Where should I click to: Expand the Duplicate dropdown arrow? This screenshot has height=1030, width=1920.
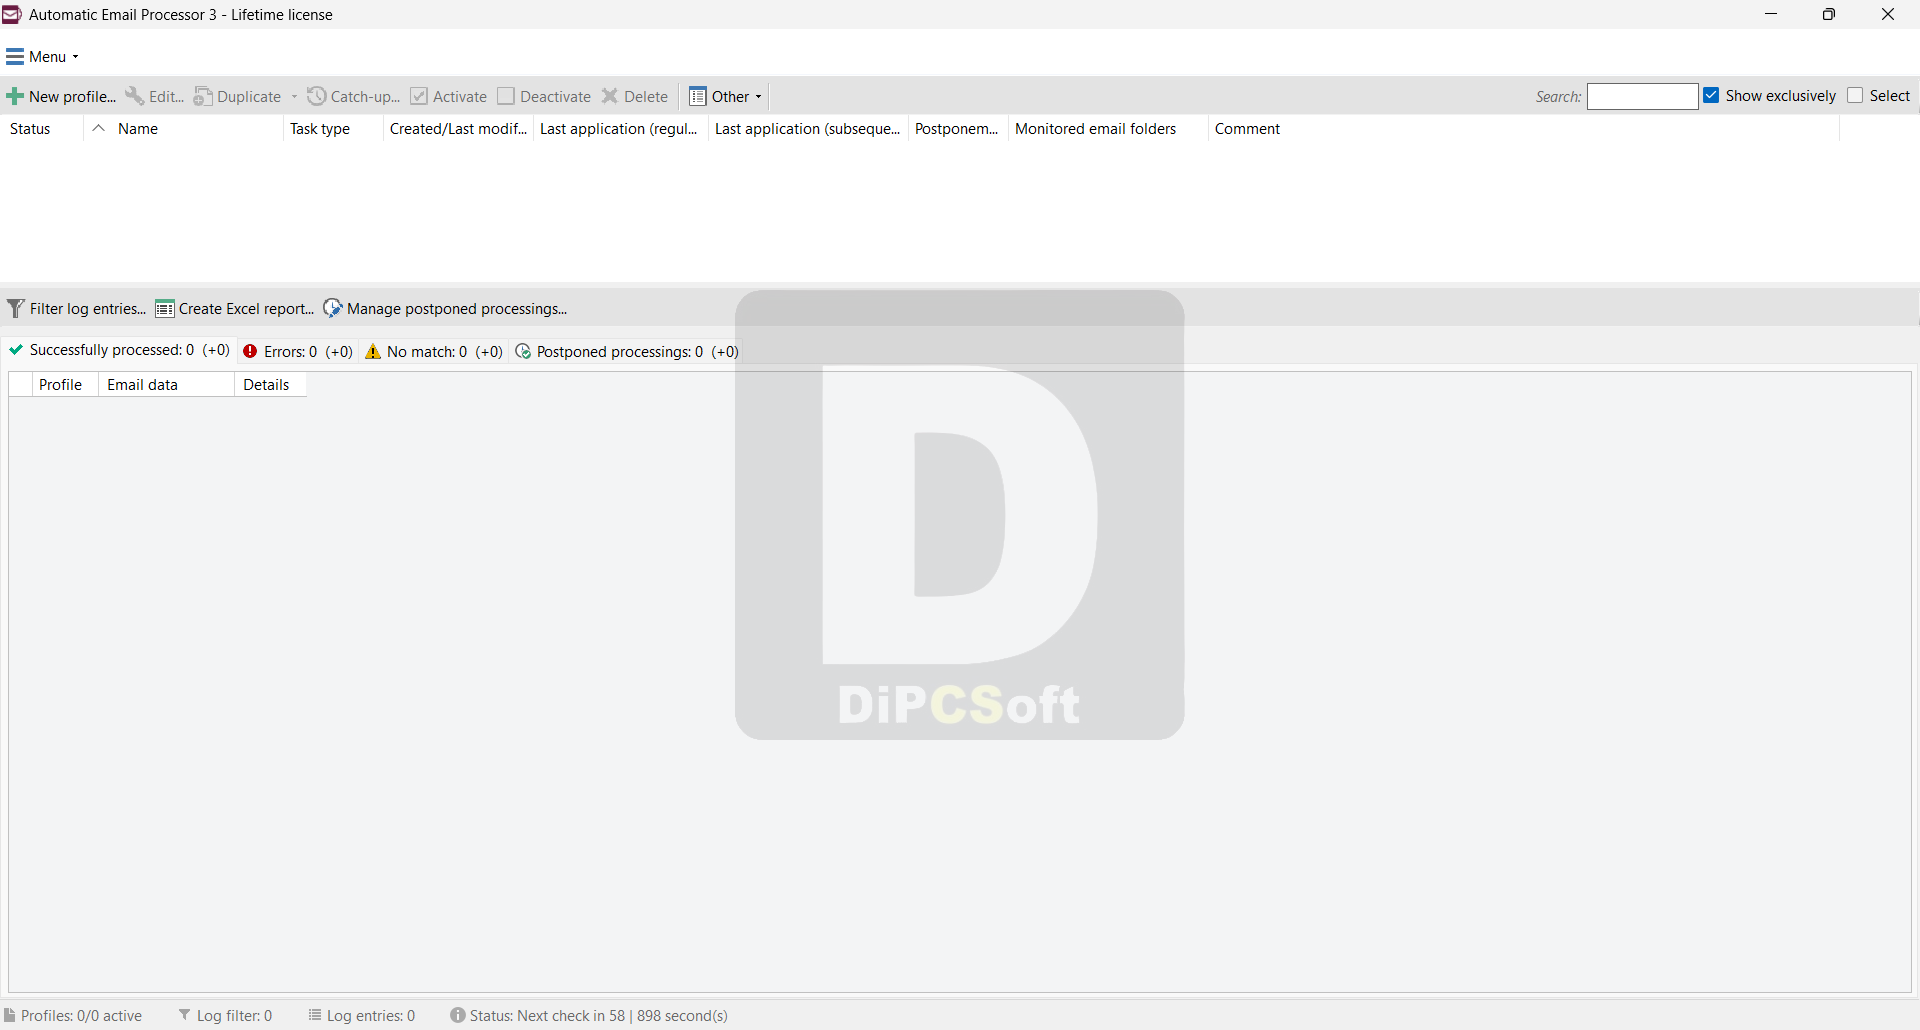tap(294, 97)
